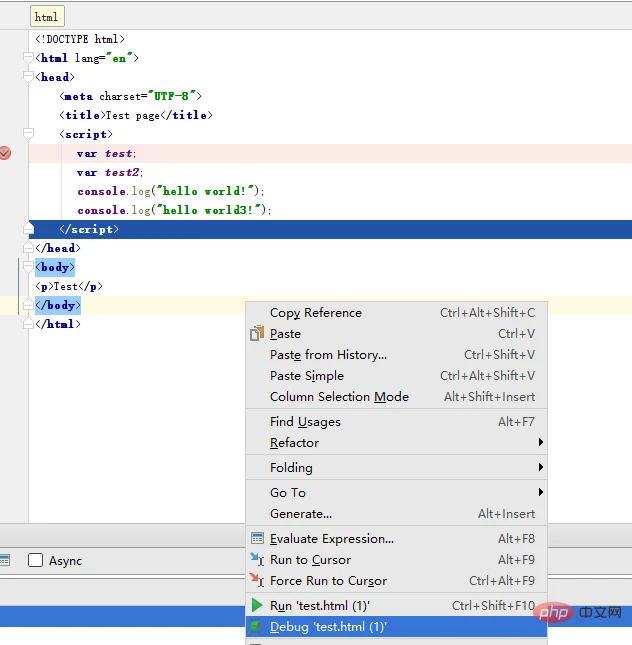Click the html breadcrumb label
This screenshot has width=632, height=645.
click(x=46, y=17)
